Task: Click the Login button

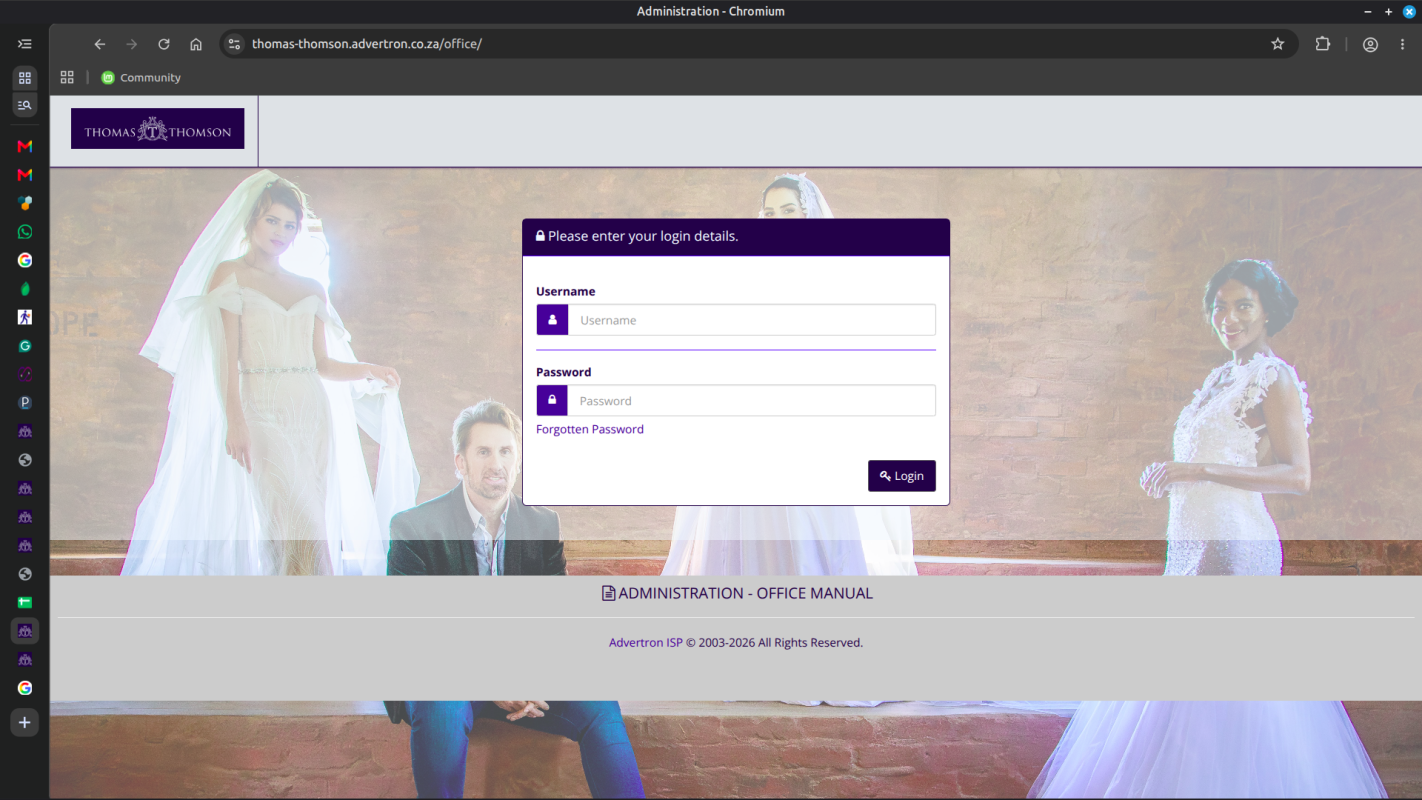Action: click(902, 476)
